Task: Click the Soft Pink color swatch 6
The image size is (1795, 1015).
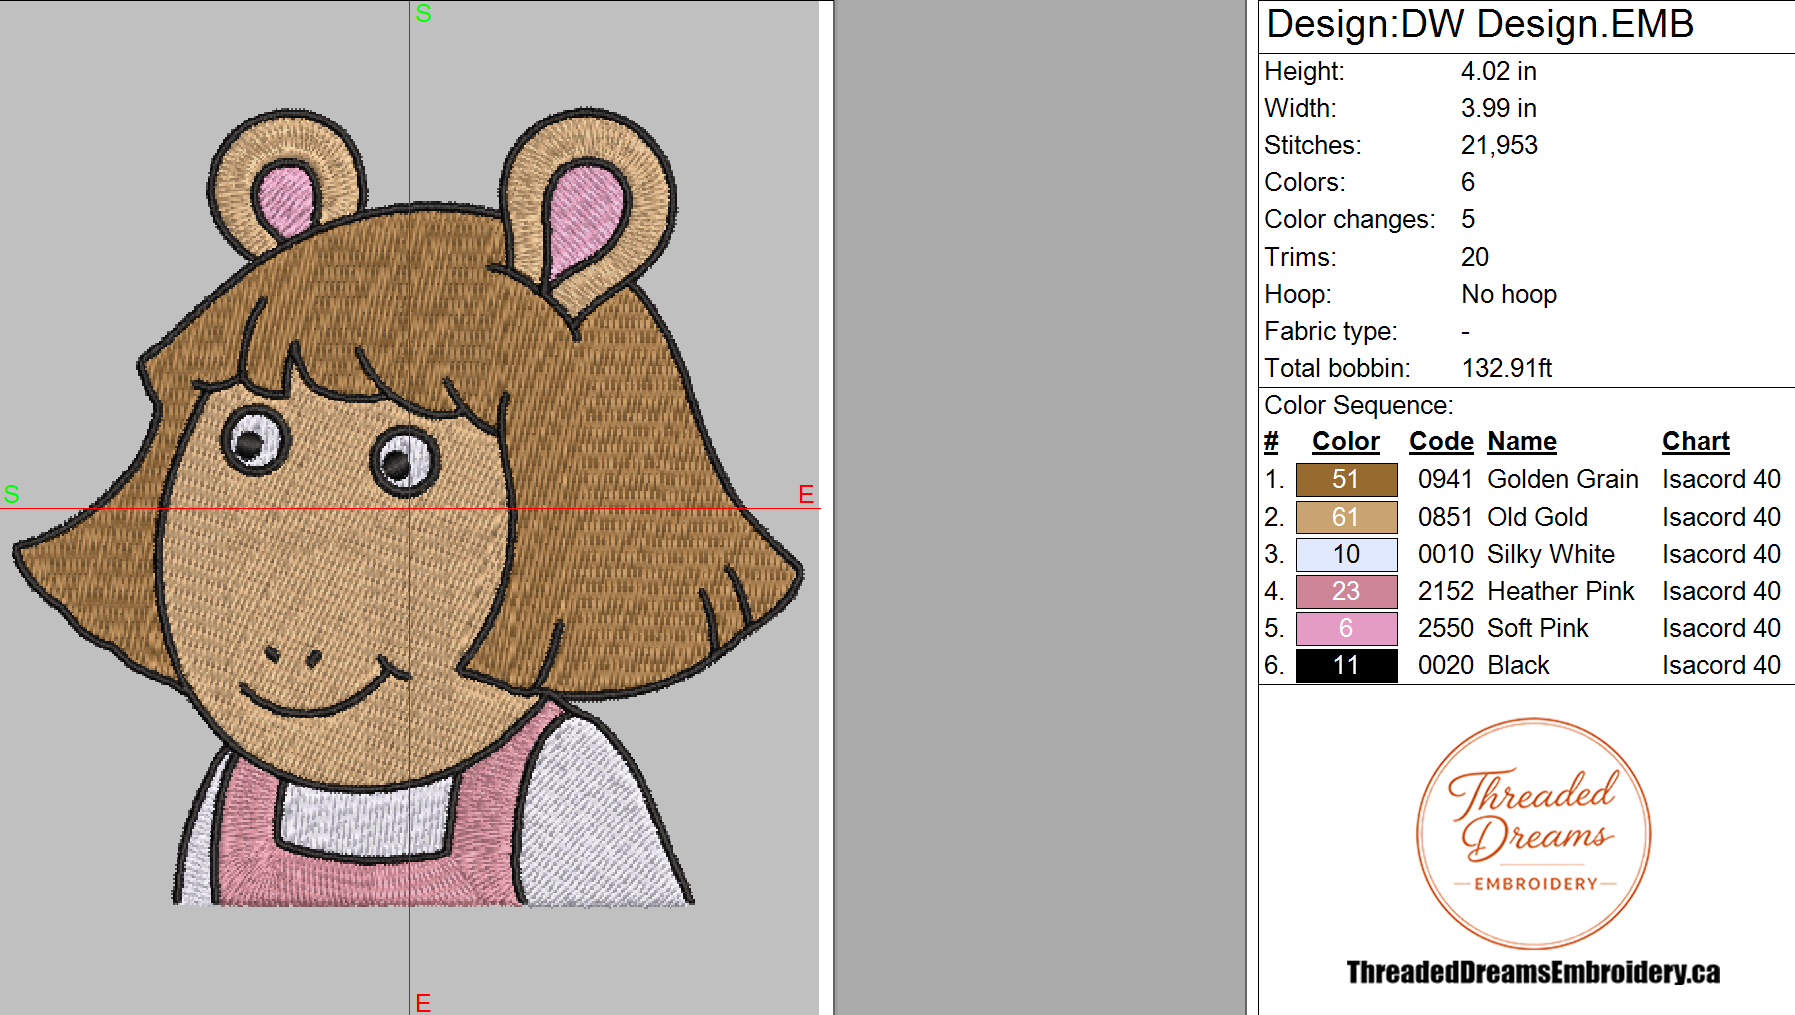Action: [x=1346, y=628]
